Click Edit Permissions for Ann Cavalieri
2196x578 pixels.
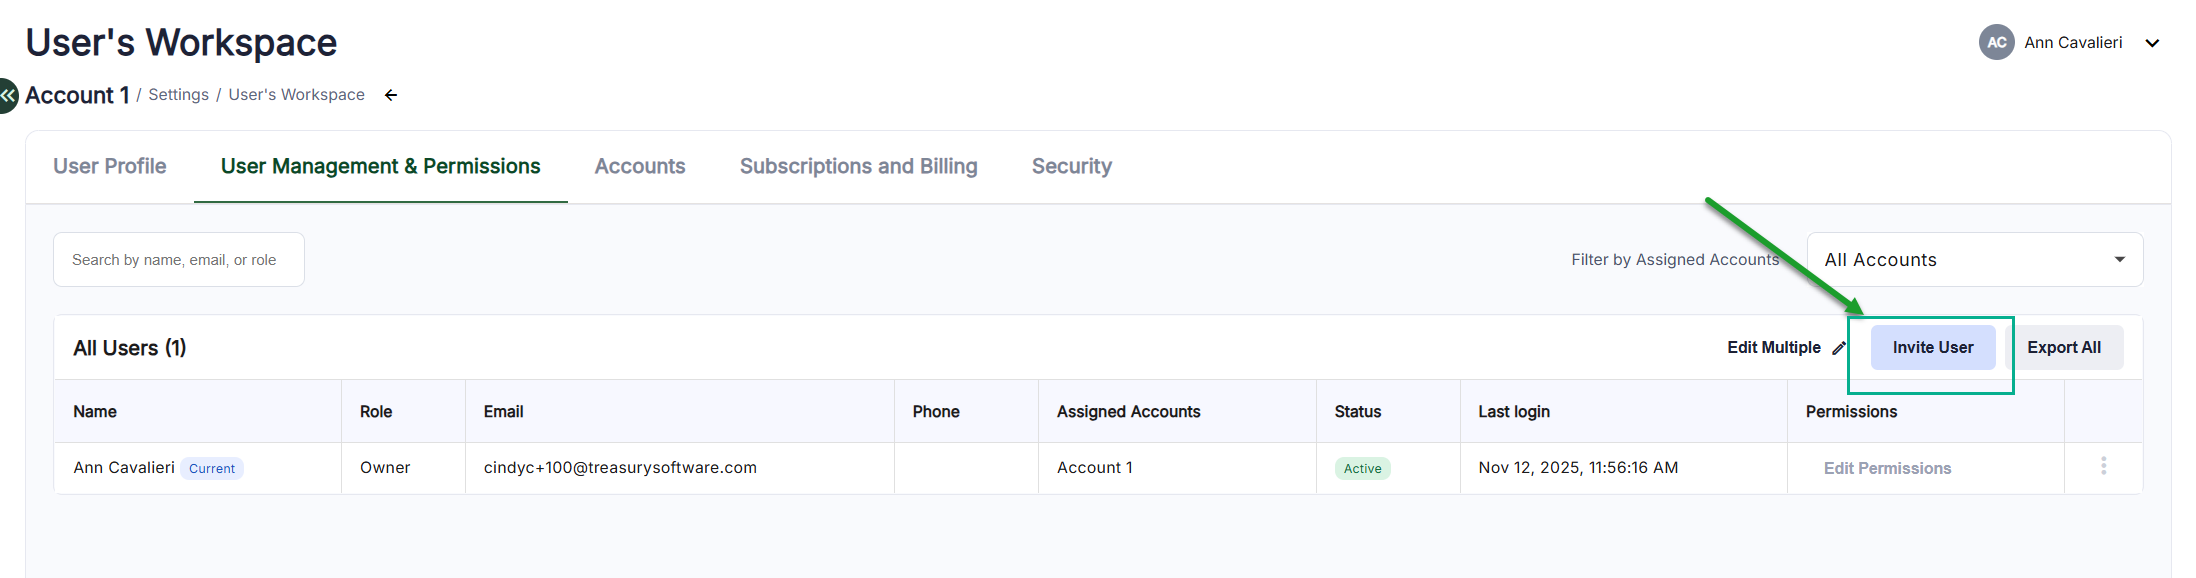(1887, 468)
